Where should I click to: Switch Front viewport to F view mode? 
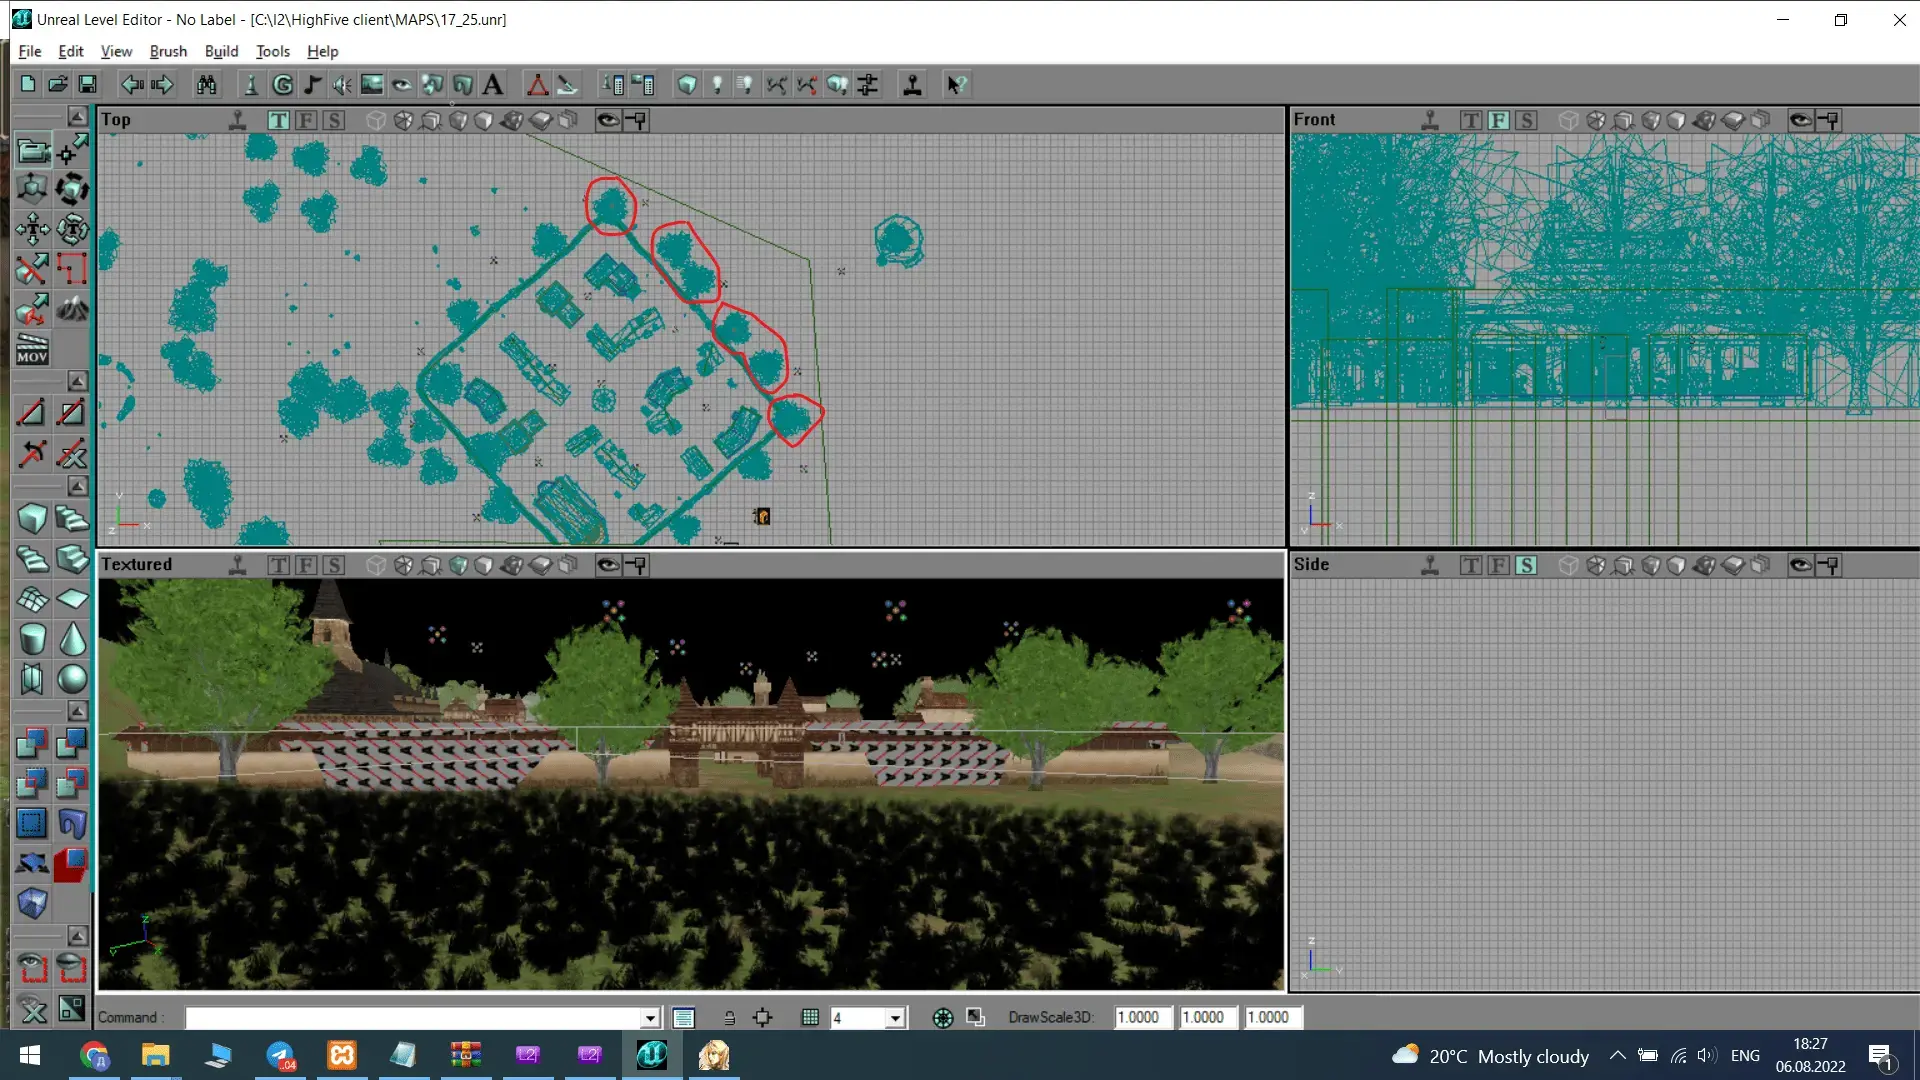coord(1498,120)
